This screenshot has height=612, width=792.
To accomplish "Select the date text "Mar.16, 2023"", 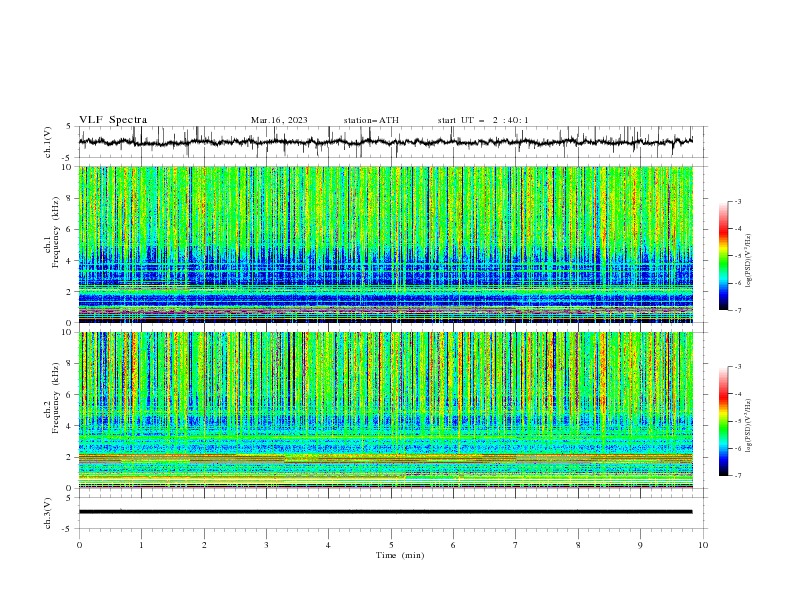I will (x=279, y=120).
